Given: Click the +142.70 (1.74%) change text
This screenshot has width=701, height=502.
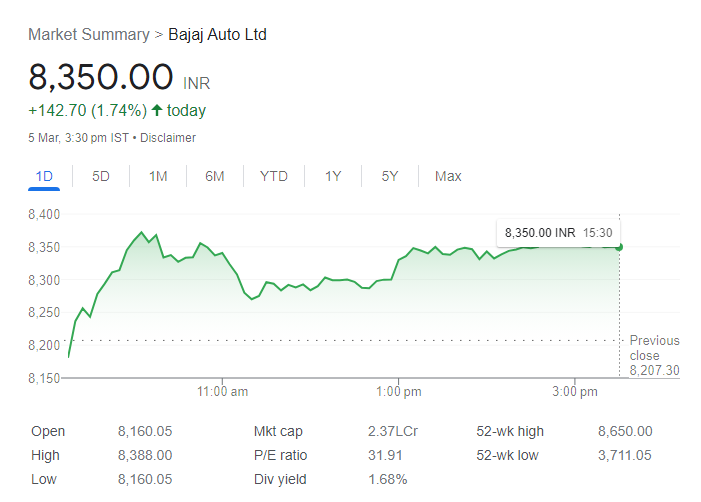Looking at the screenshot, I should [x=88, y=110].
